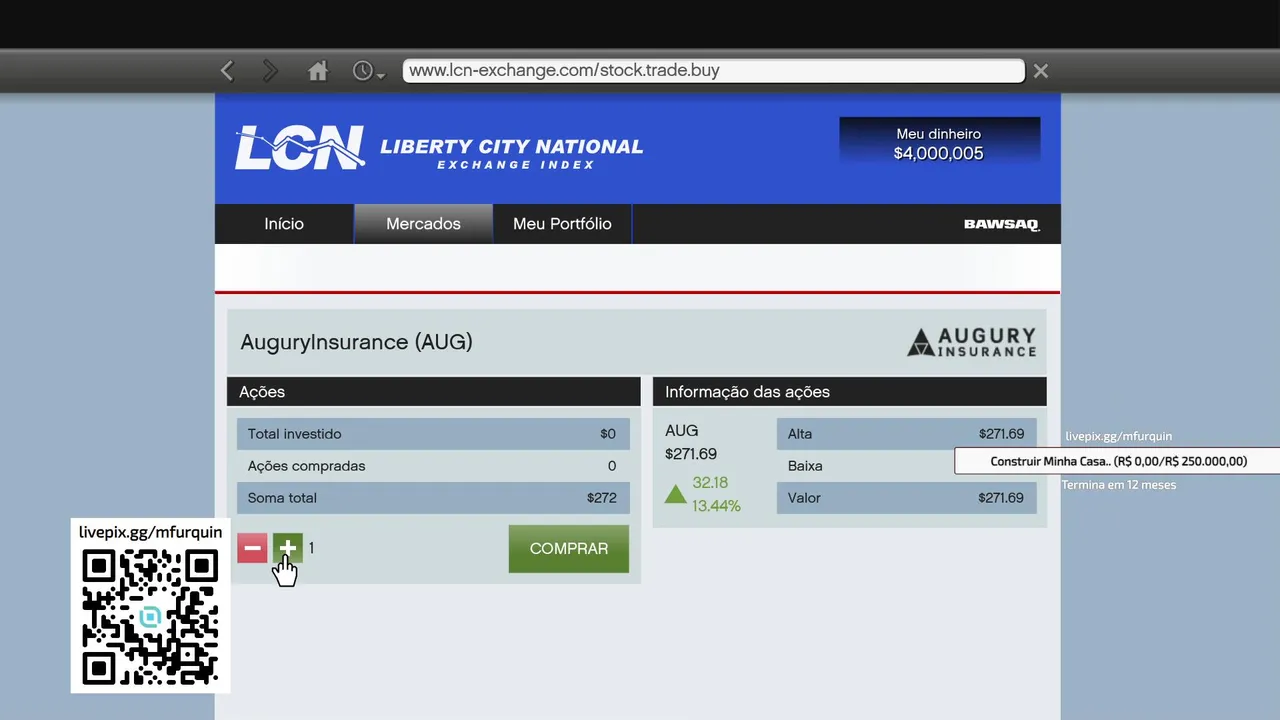Select the Ações compradas row
This screenshot has height=720, width=1280.
[433, 466]
